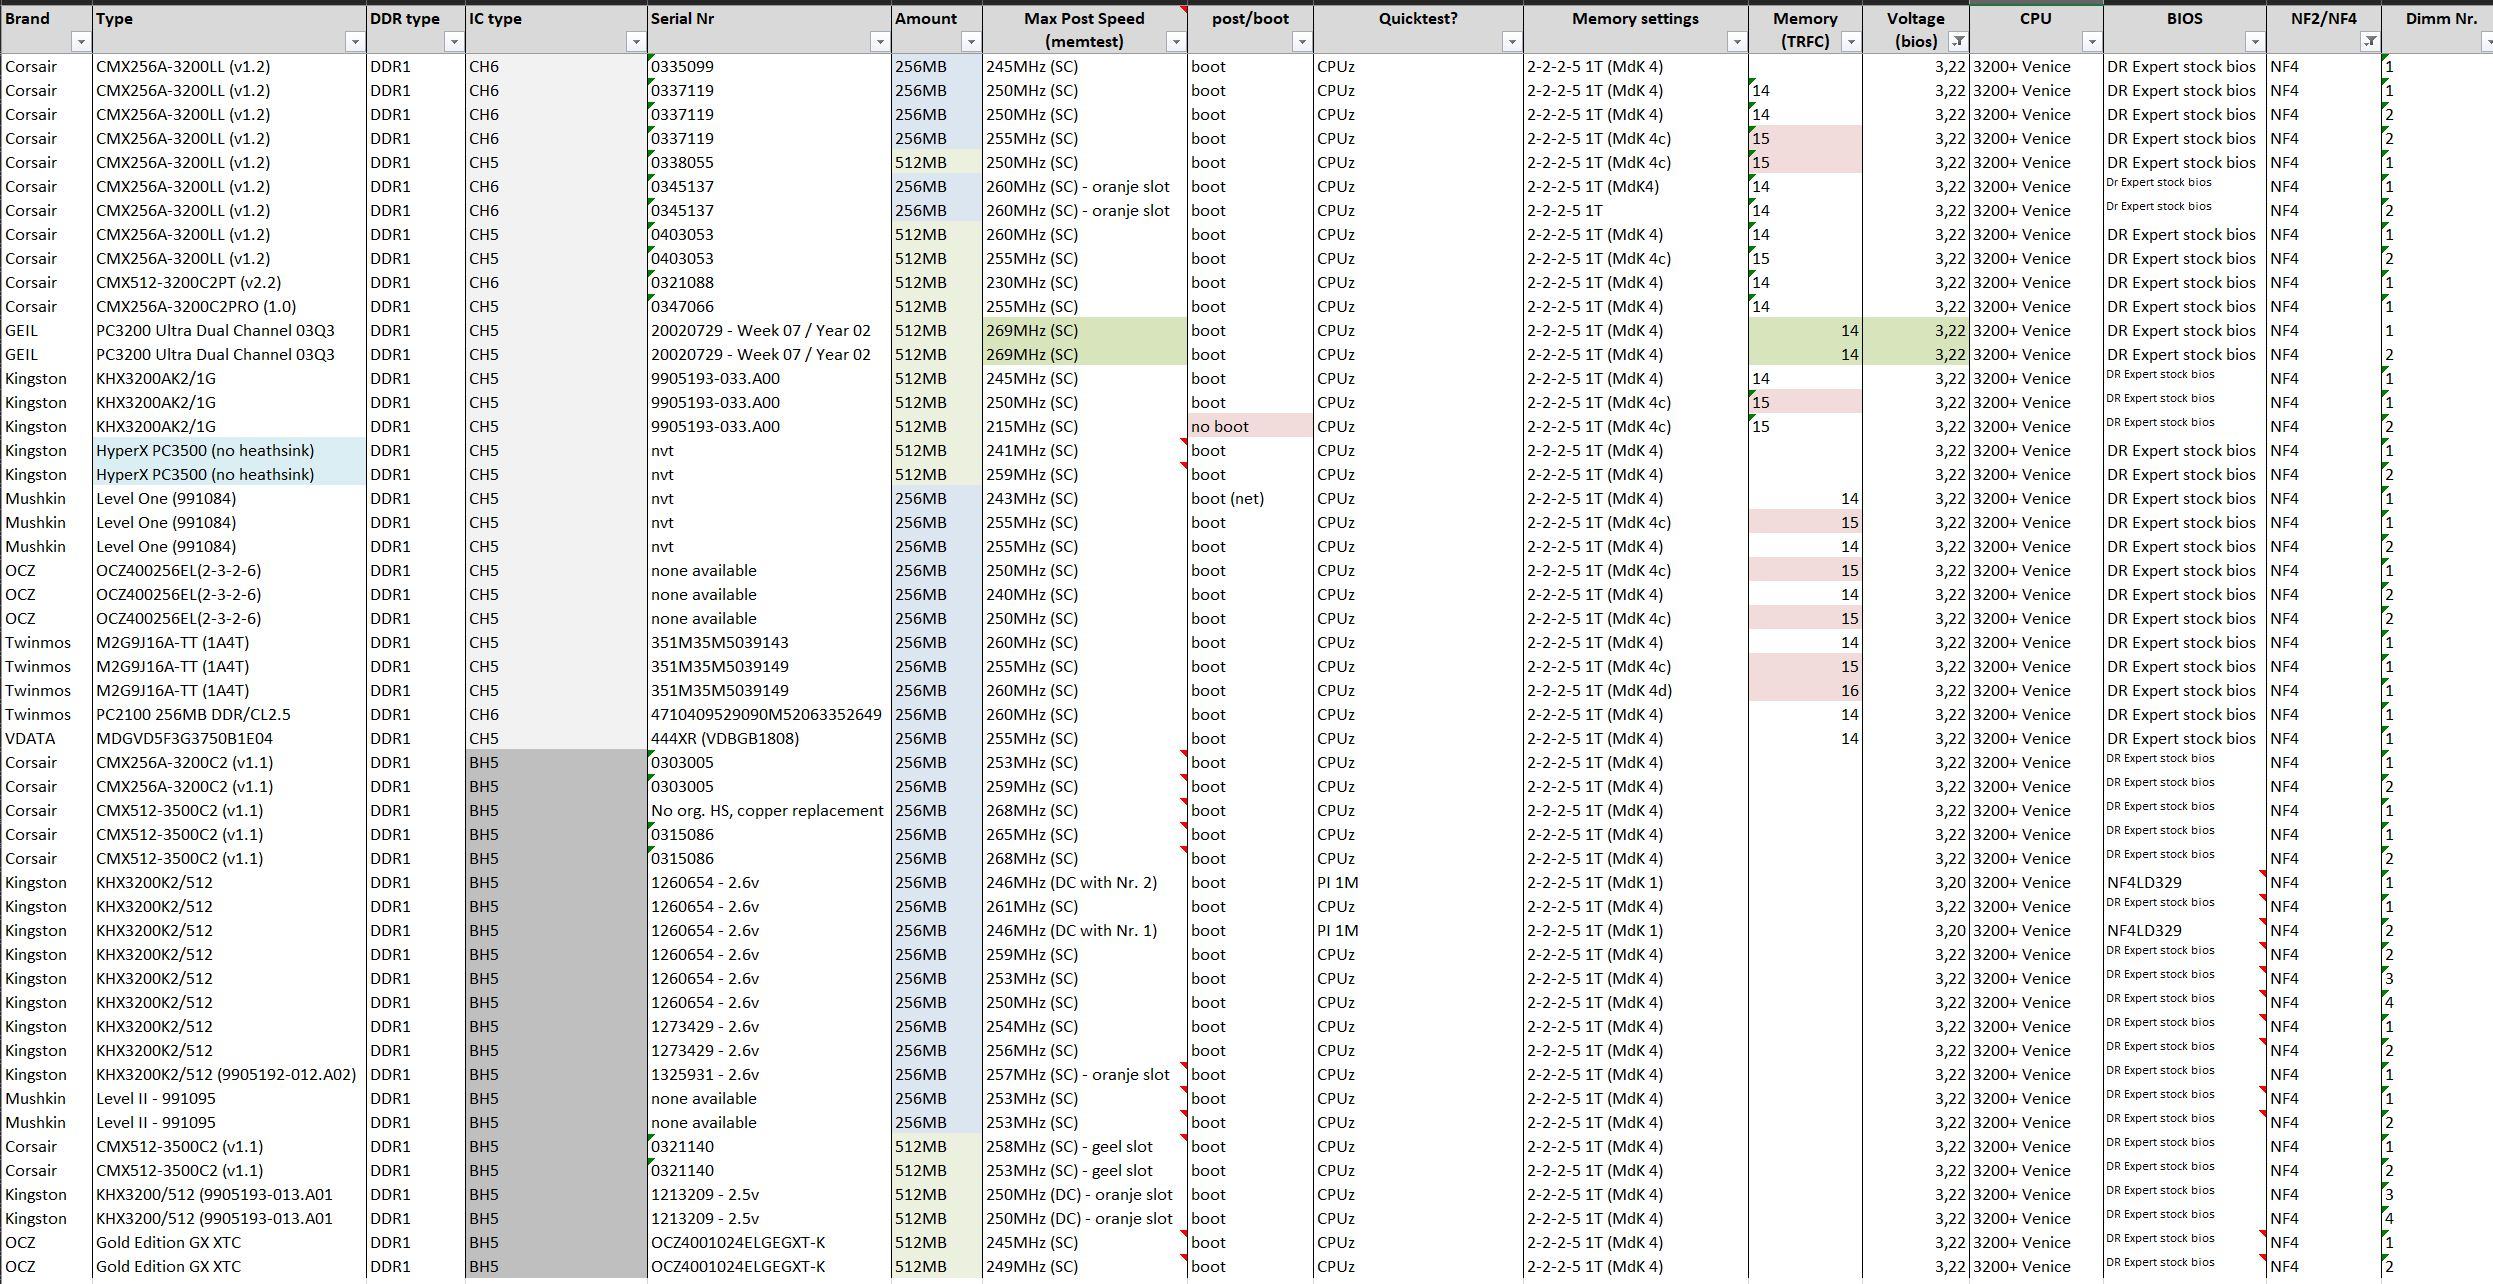
Task: Select serial number cell '0347066'
Action: point(769,306)
